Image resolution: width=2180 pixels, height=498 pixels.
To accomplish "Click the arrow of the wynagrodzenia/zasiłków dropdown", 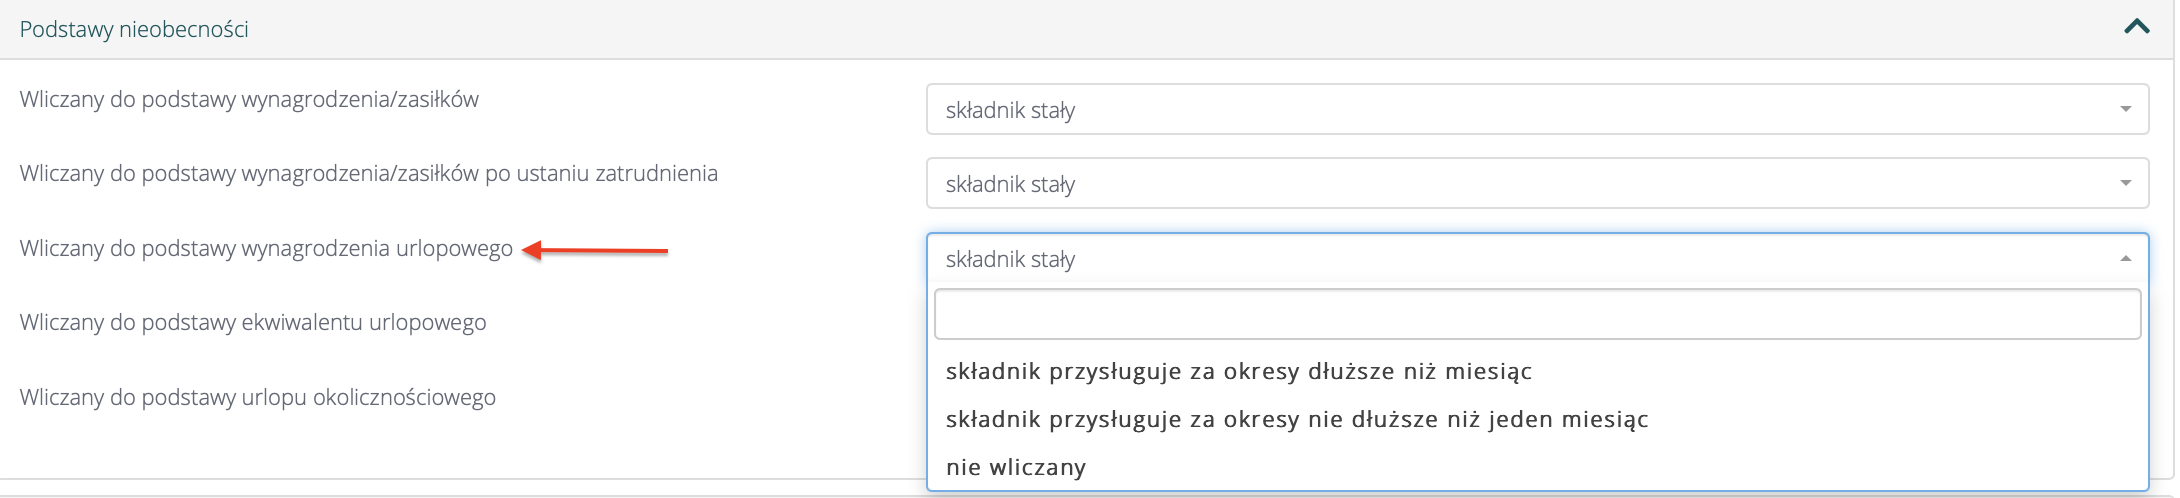I will click(x=2125, y=109).
